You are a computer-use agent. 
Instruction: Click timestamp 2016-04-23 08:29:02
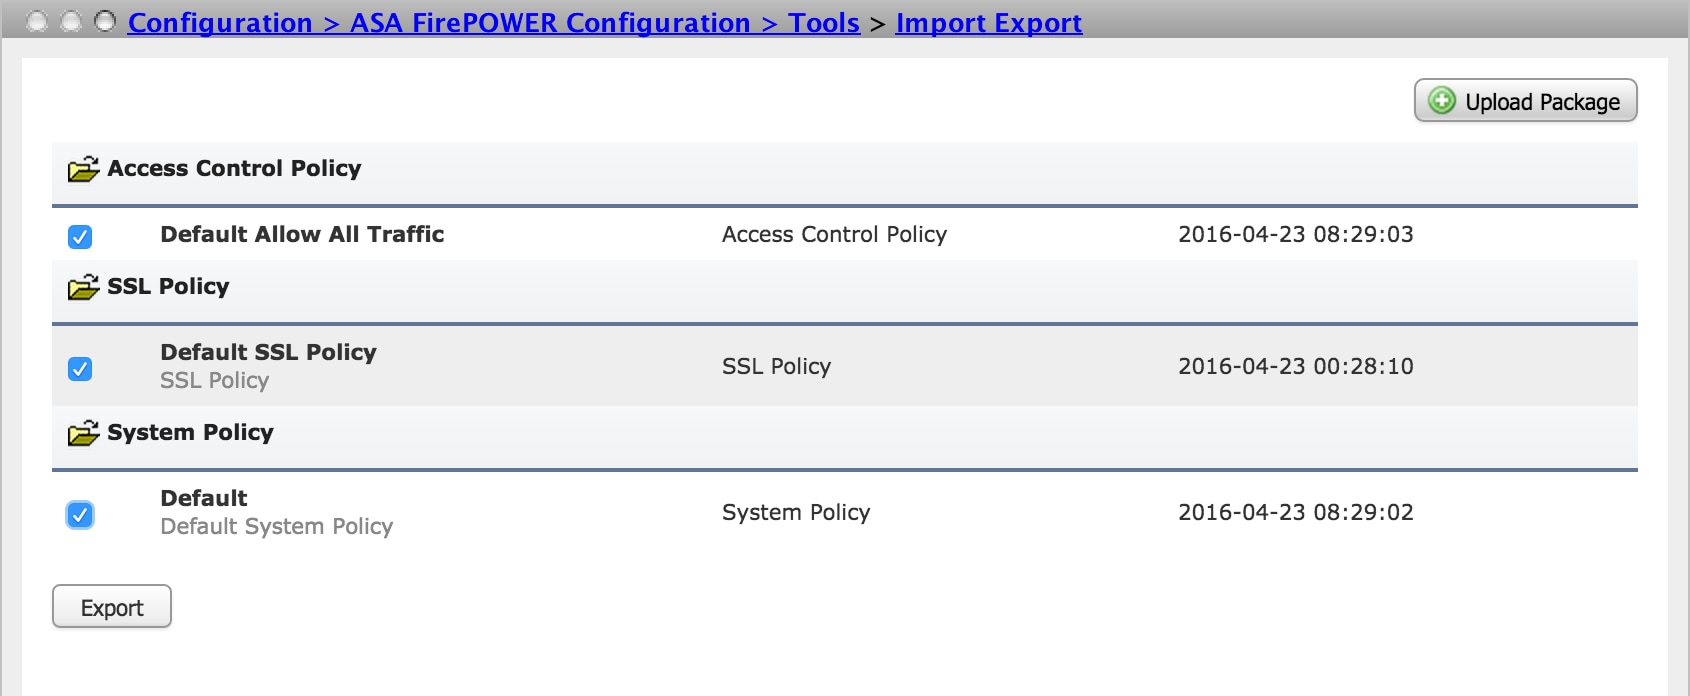(1296, 512)
